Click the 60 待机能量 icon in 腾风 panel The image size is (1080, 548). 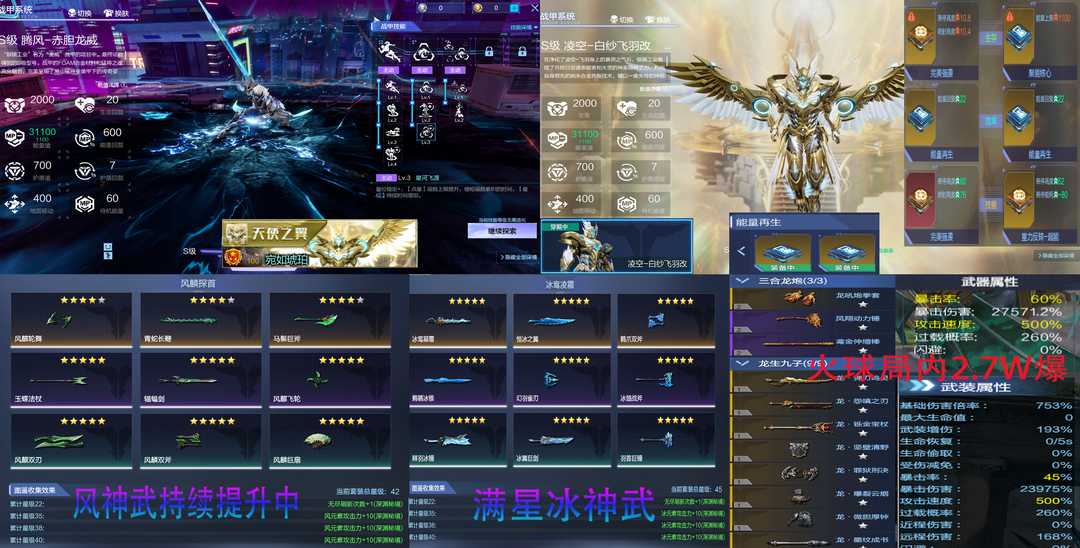(85, 203)
